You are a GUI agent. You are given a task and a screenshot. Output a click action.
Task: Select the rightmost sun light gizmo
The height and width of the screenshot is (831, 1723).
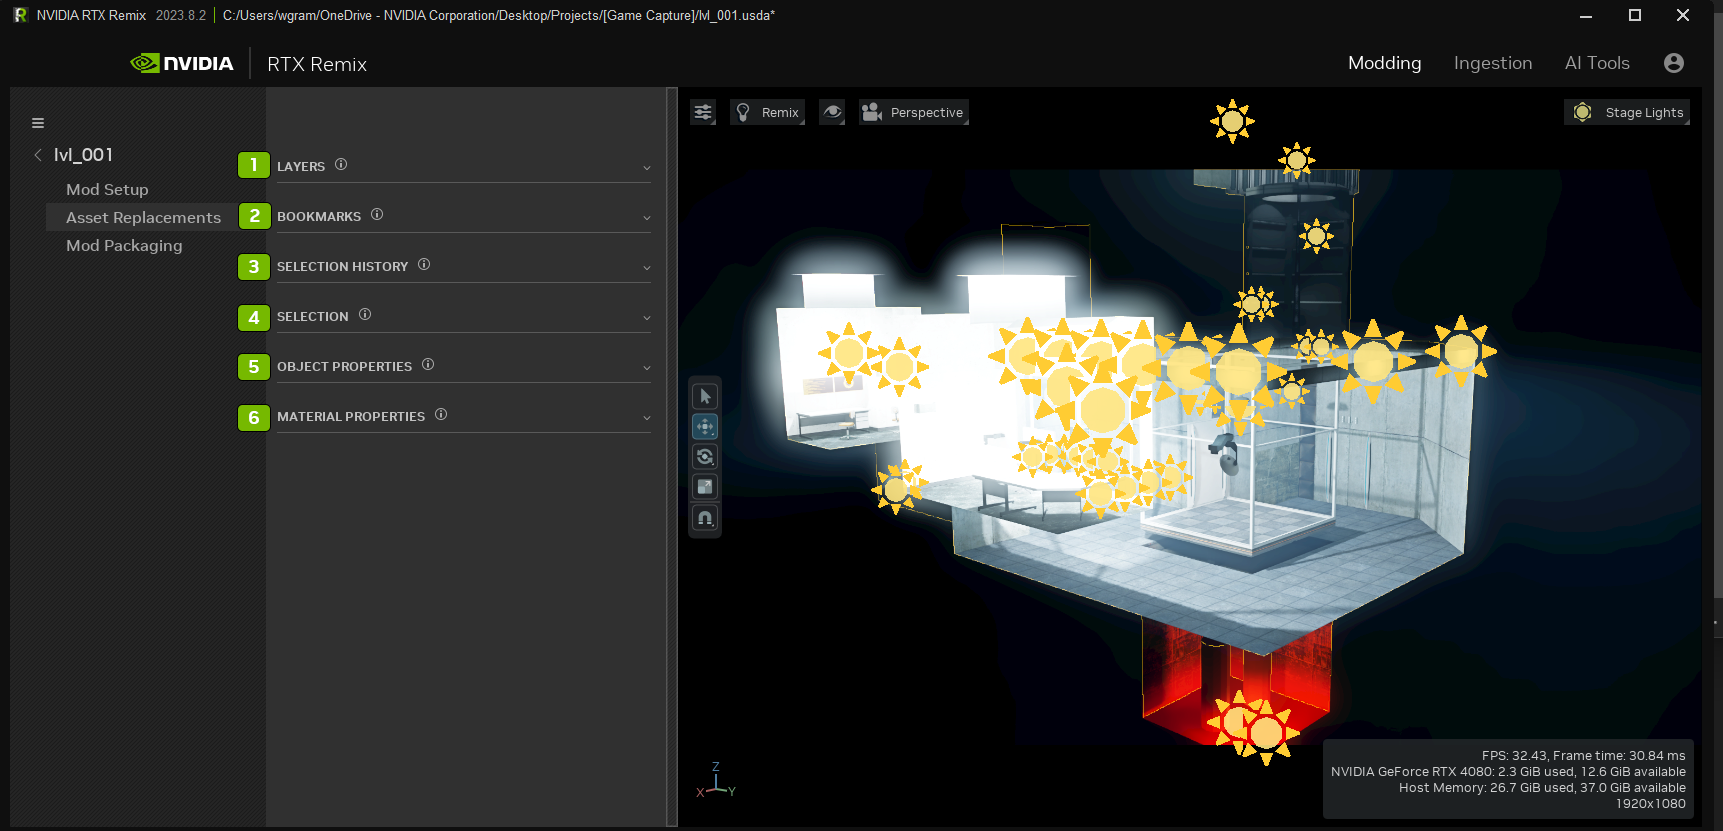point(1461,352)
